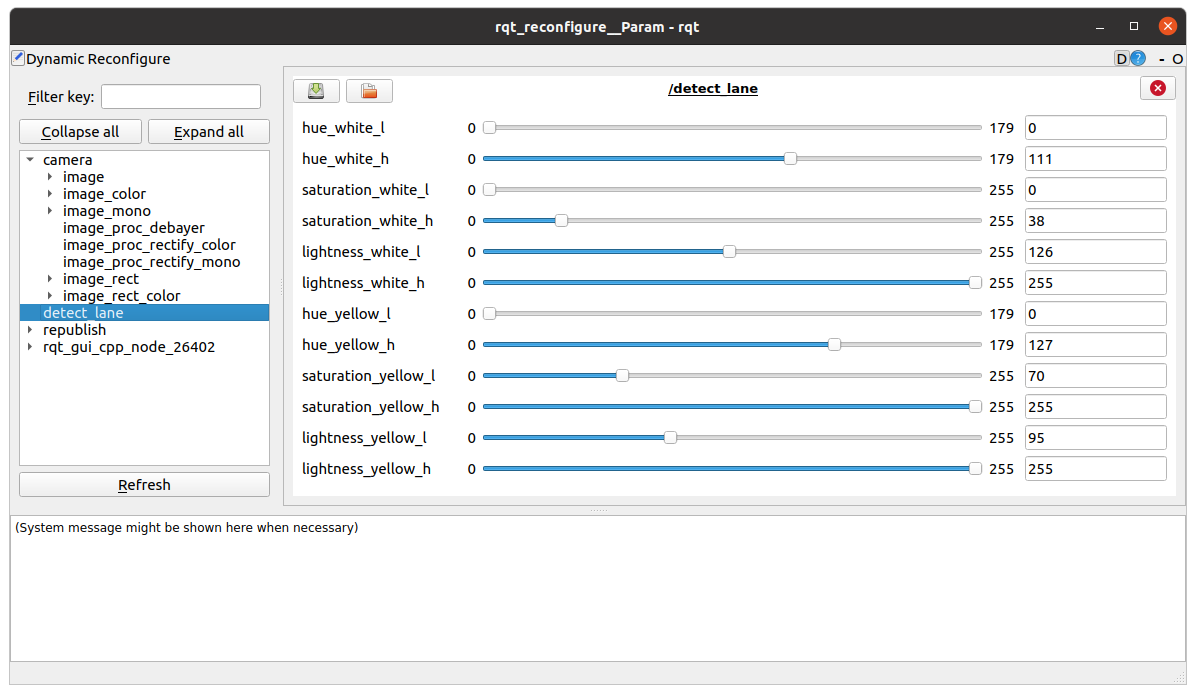Expand the rqt_gui_cpp_node_26402 node
The width and height of the screenshot is (1196, 694).
[30, 347]
